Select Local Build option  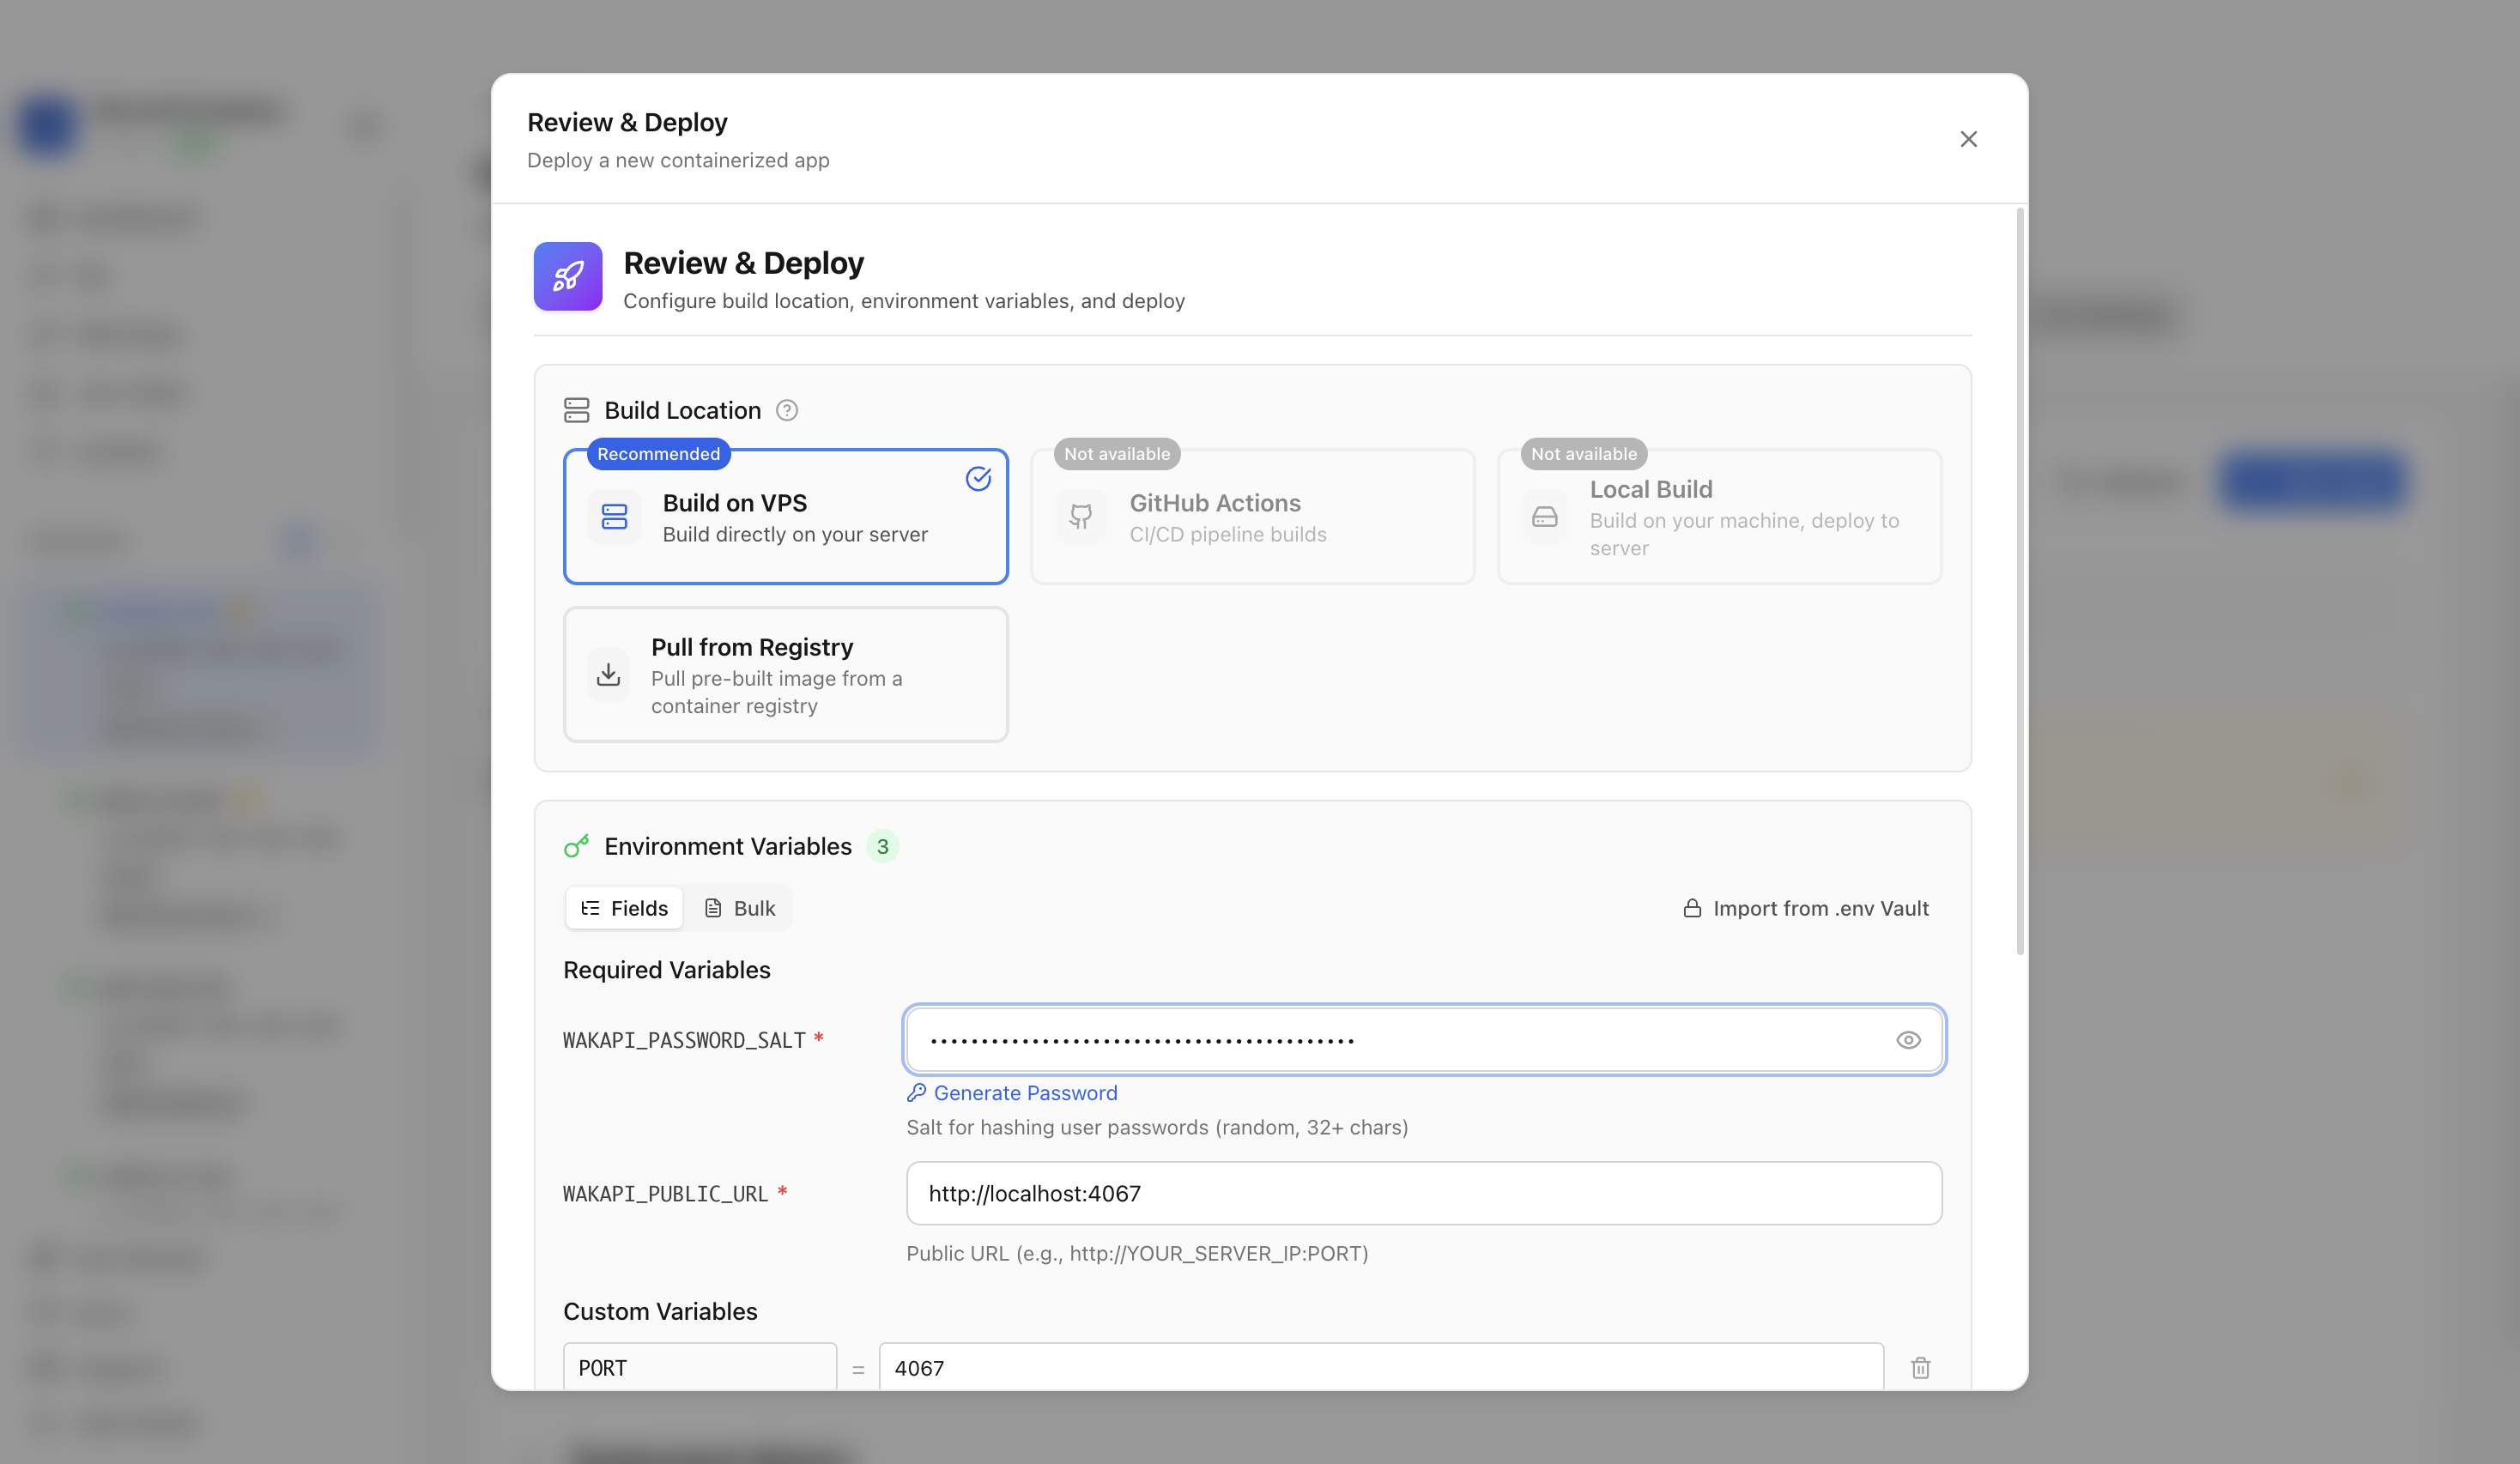[x=1719, y=517]
